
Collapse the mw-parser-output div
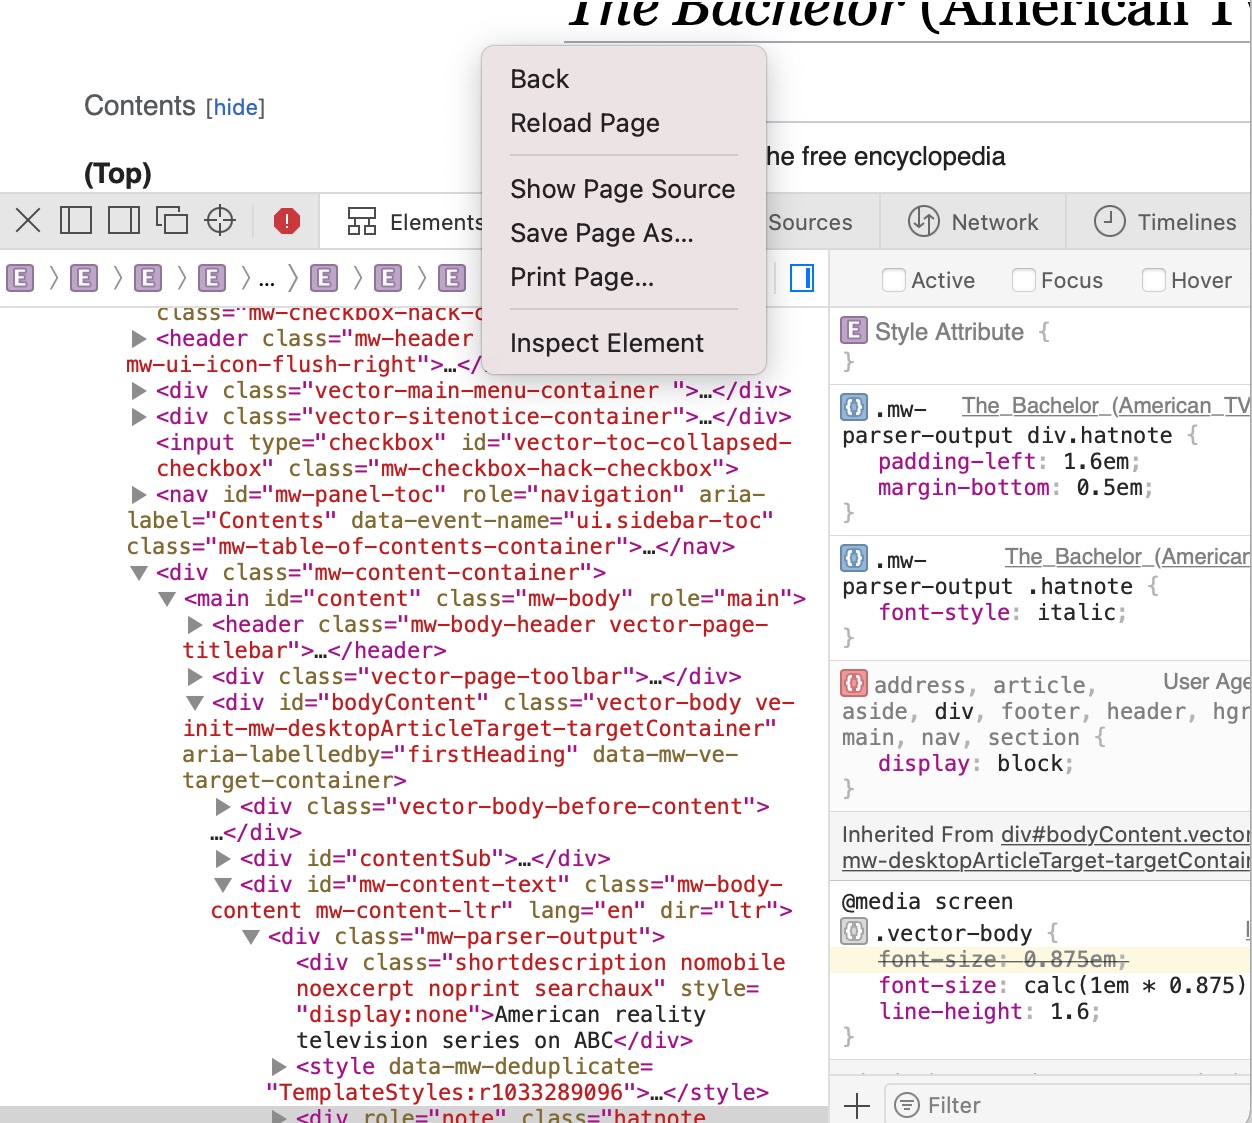coord(251,937)
